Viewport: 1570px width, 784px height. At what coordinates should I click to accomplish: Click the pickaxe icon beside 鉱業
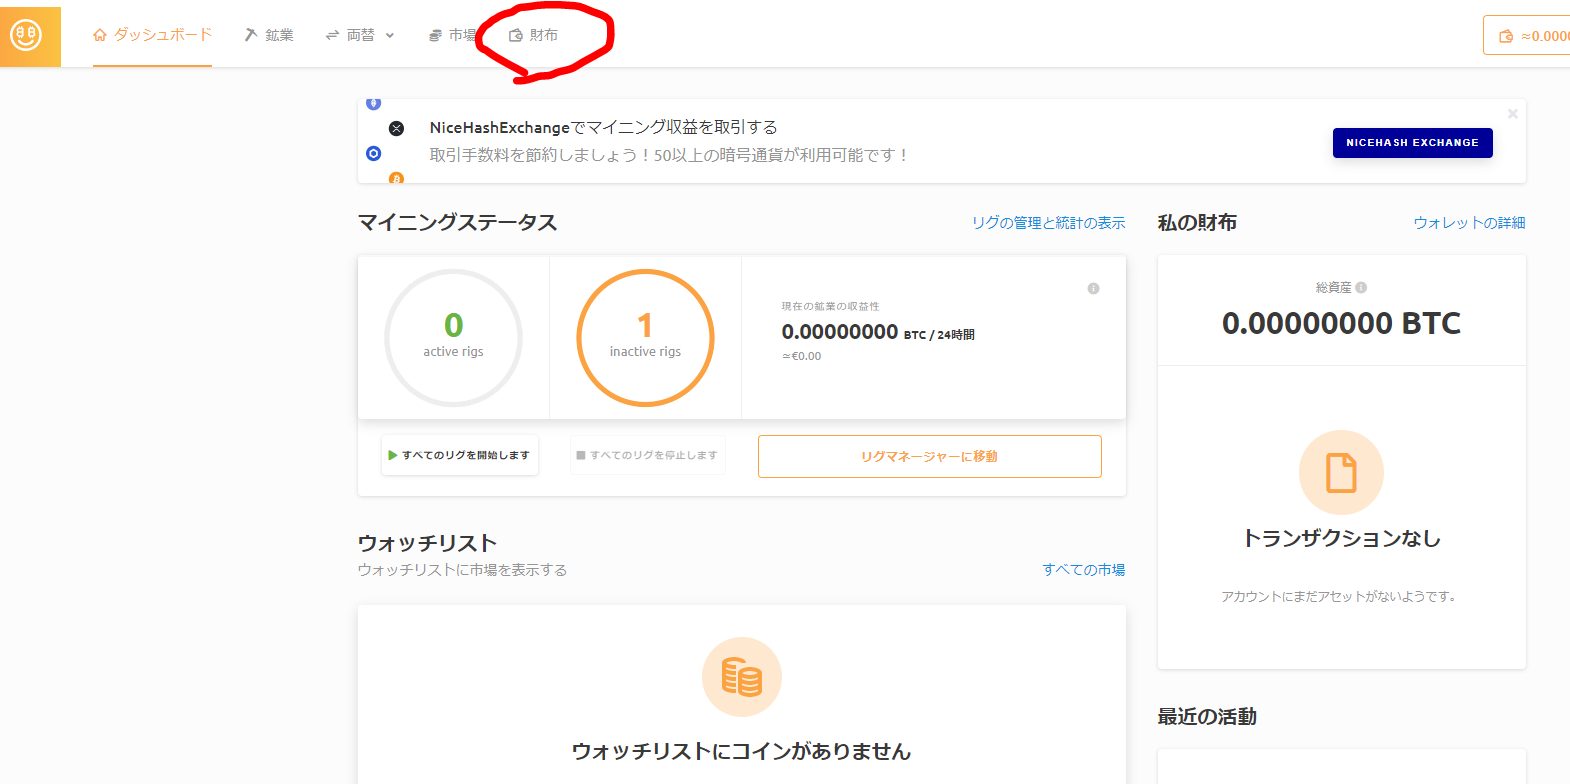251,35
